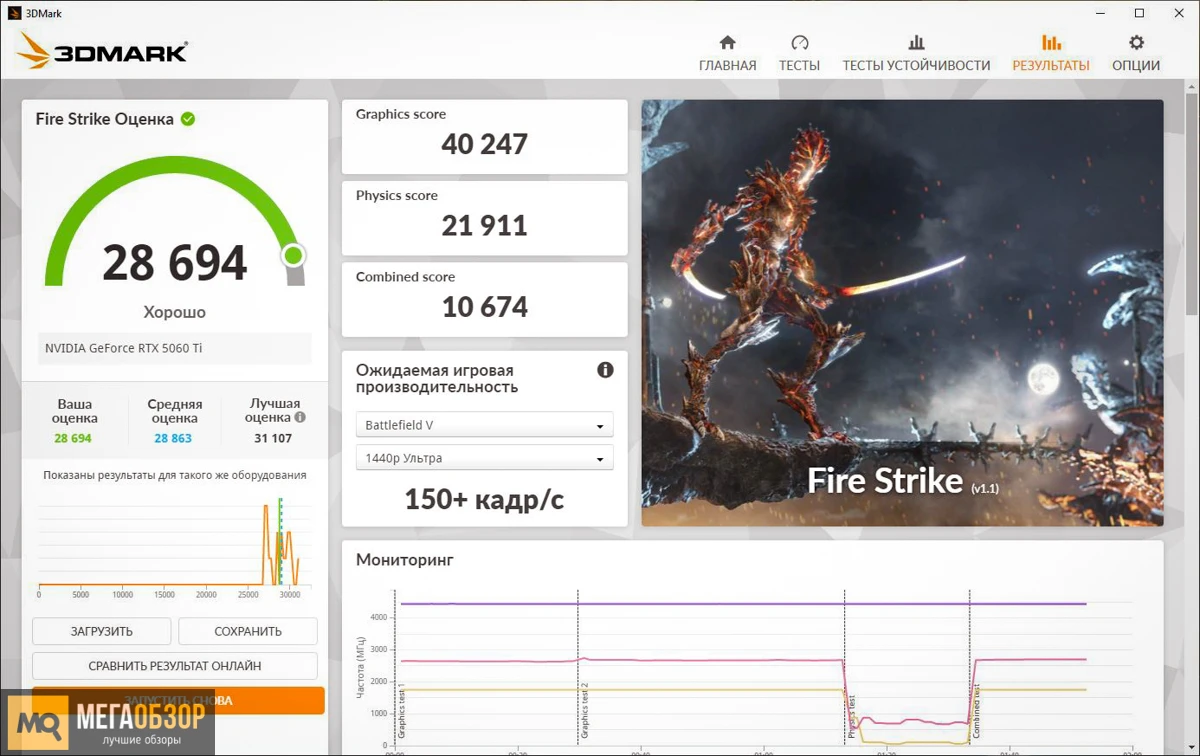Screen dimensions: 1200x756
Task: Click the 3DMark title bar app icon
Action: 15,13
